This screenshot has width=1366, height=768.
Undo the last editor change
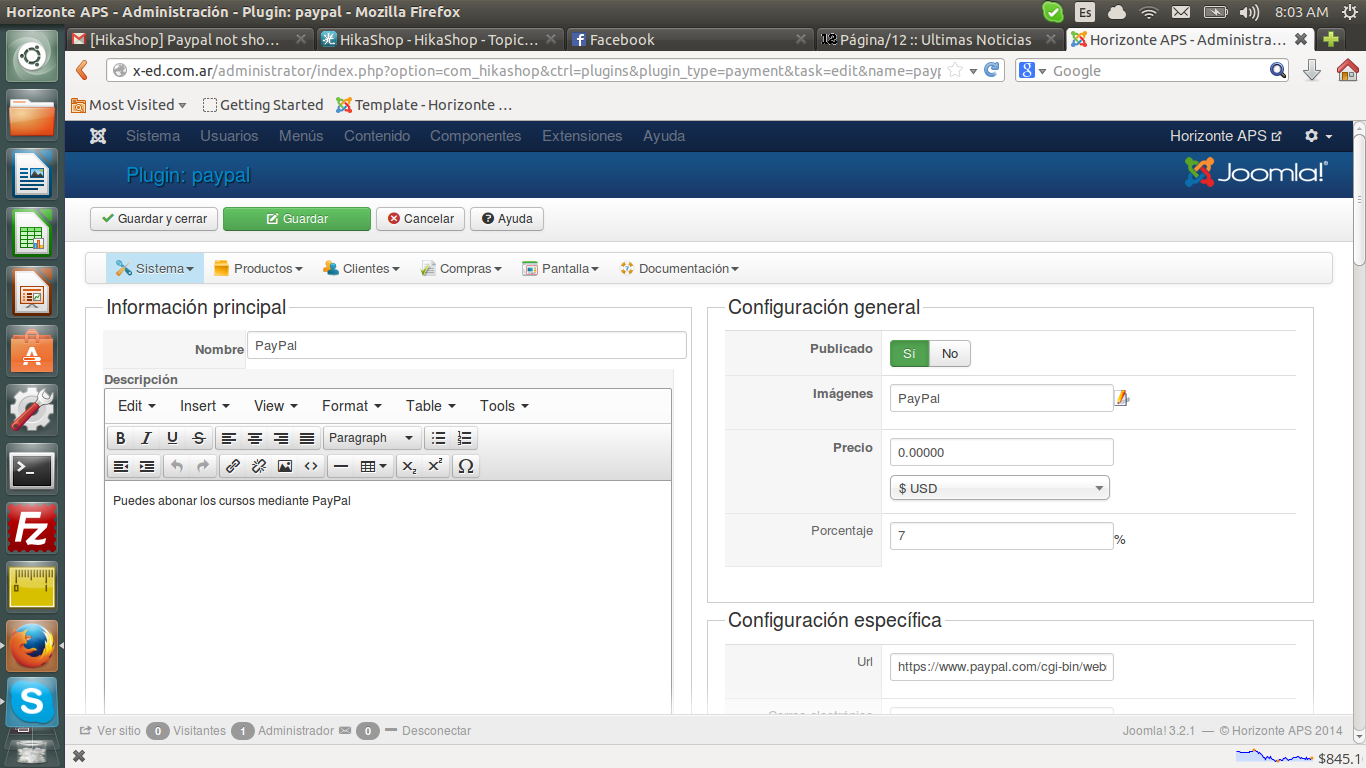click(x=177, y=466)
